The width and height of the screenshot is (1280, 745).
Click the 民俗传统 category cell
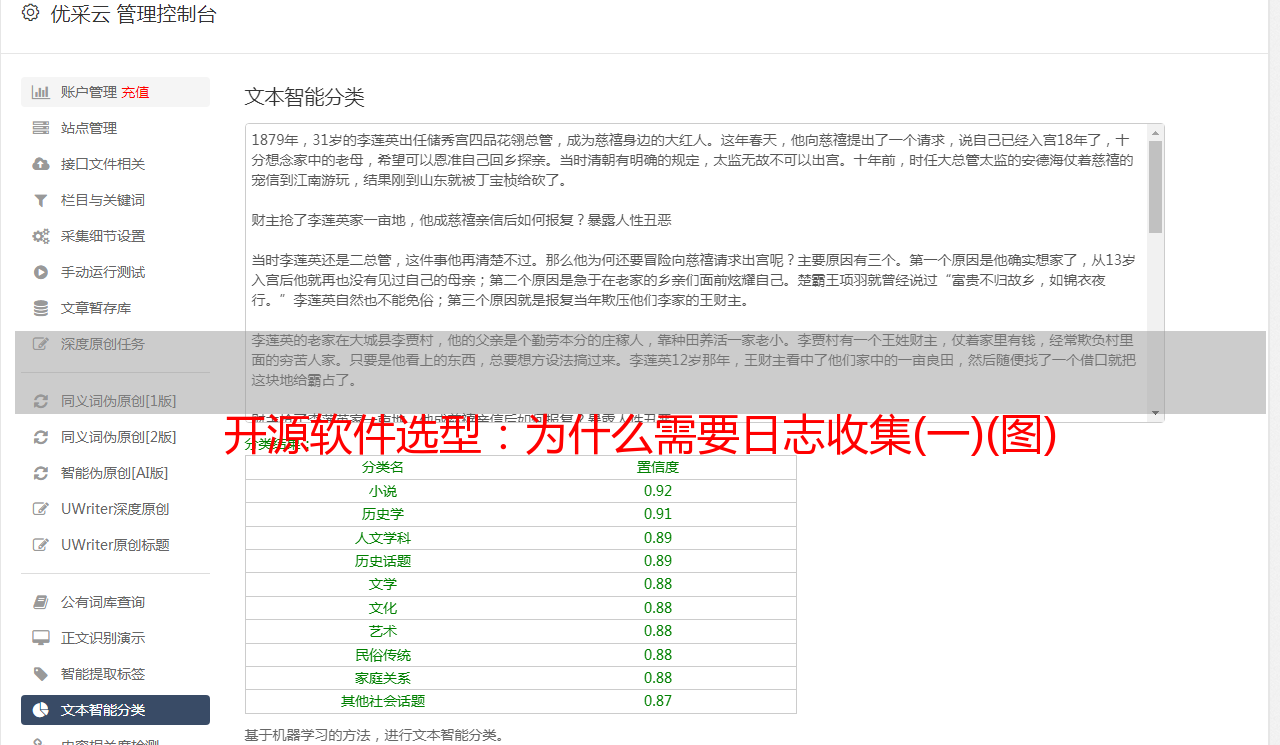[383, 655]
